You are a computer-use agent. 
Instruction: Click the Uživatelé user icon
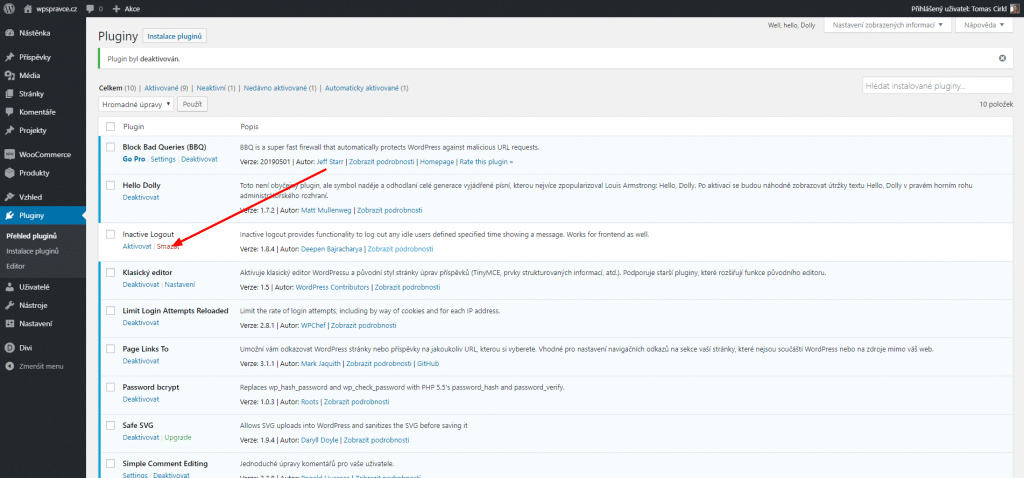pyautogui.click(x=9, y=287)
